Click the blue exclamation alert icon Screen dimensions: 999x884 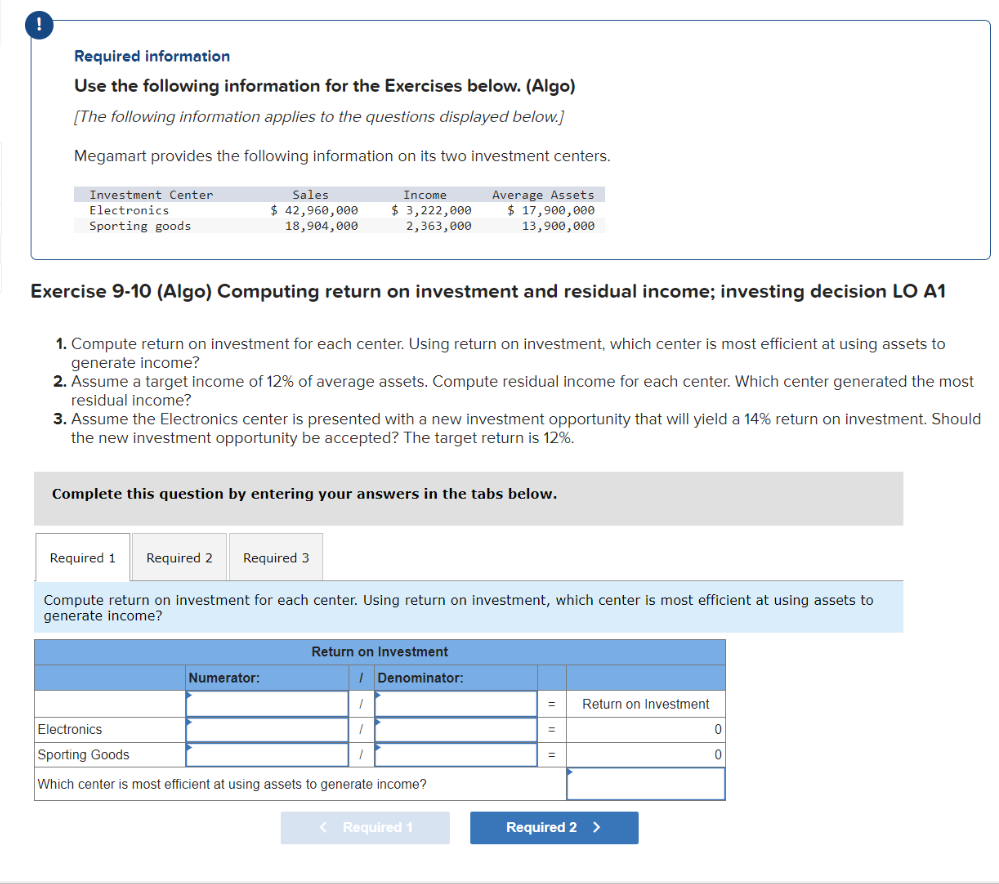point(40,25)
